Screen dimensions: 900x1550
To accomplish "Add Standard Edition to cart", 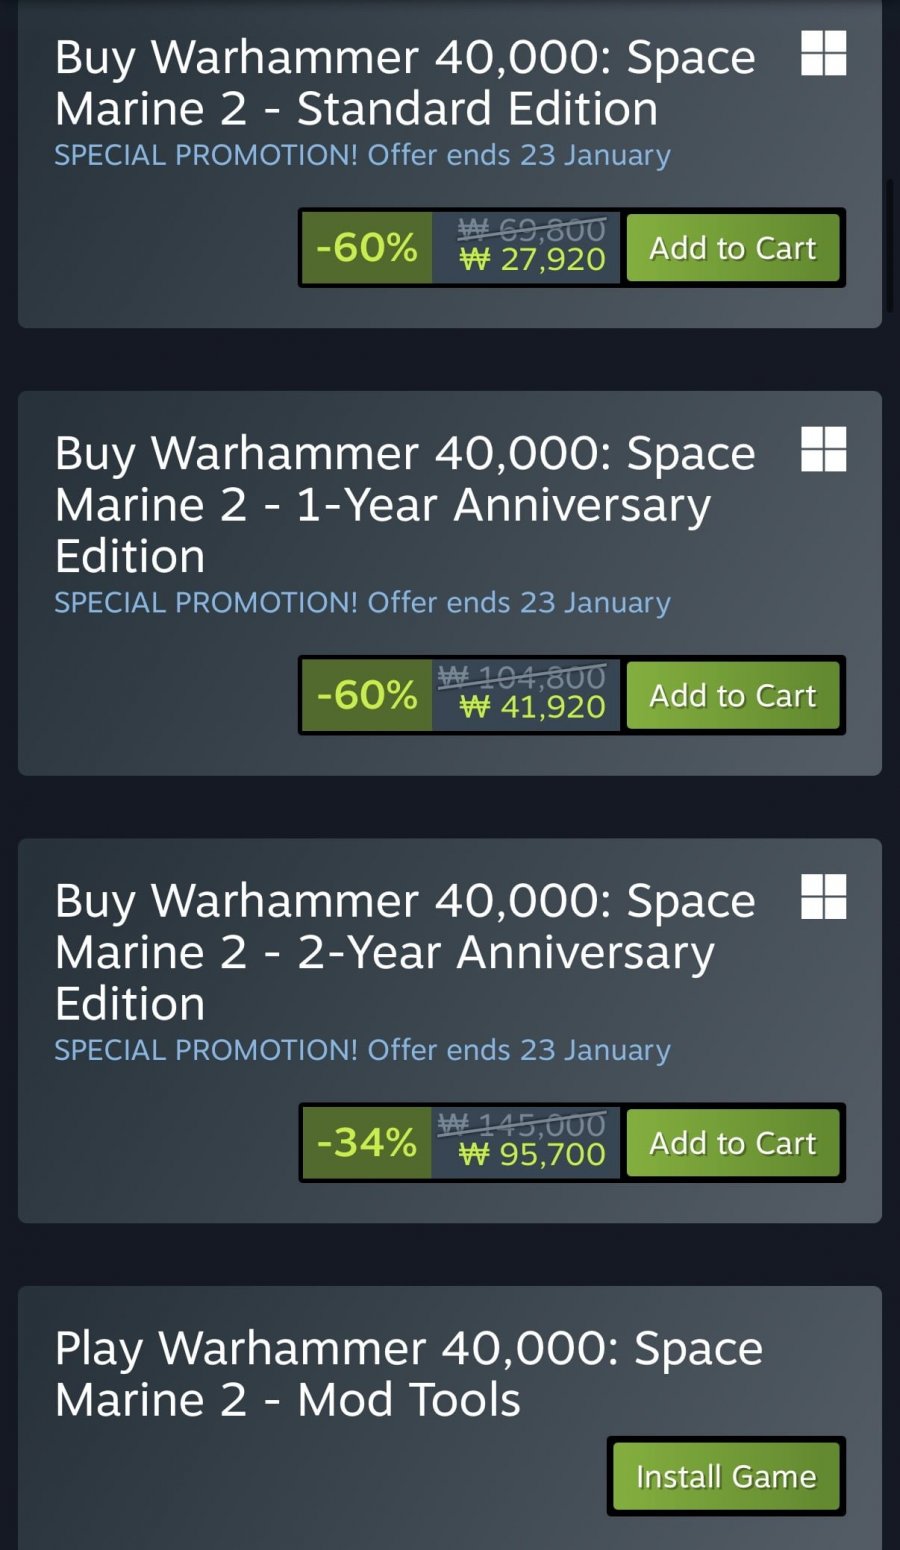I will 733,248.
